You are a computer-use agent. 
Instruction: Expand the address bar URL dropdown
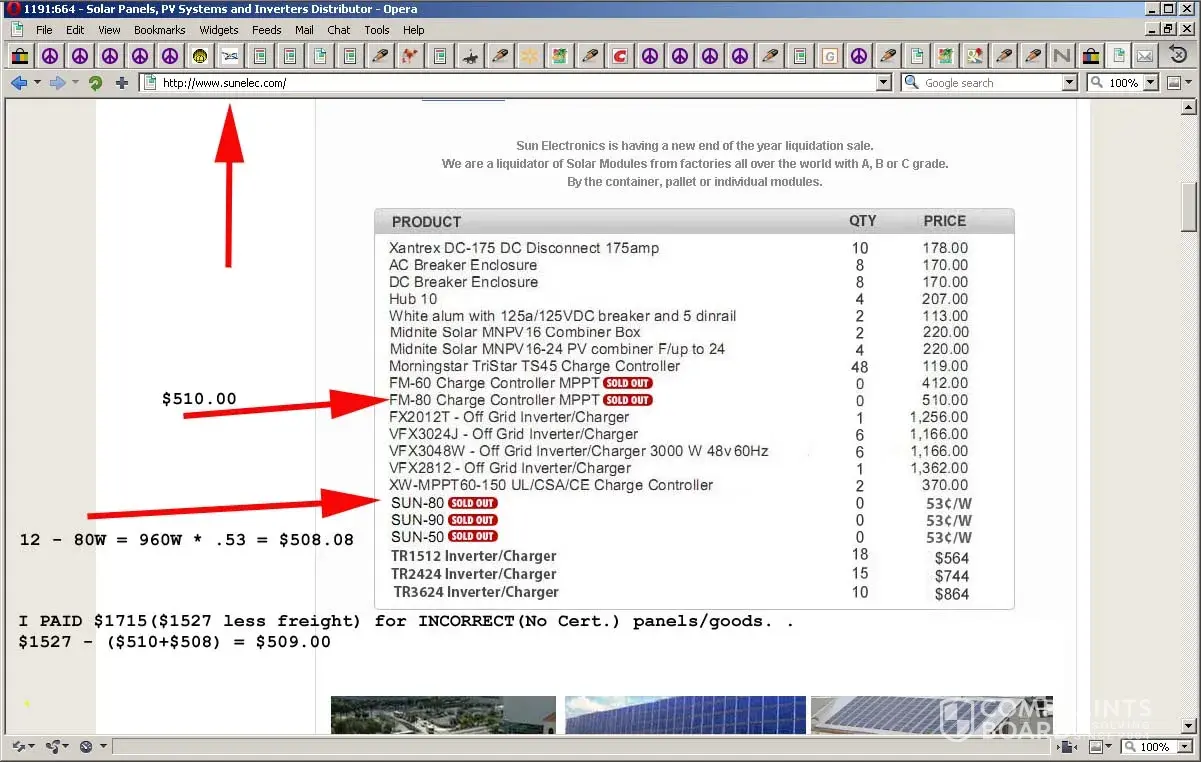tap(883, 83)
